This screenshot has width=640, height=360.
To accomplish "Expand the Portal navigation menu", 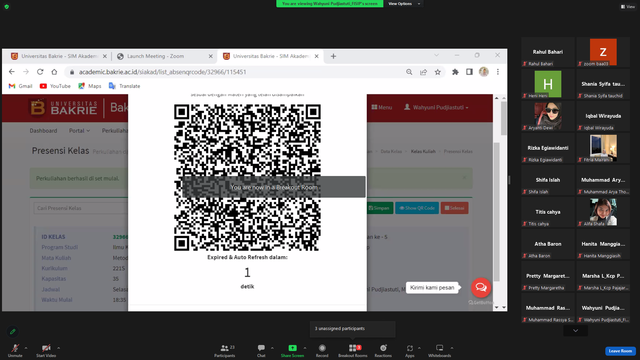I will coord(79,131).
